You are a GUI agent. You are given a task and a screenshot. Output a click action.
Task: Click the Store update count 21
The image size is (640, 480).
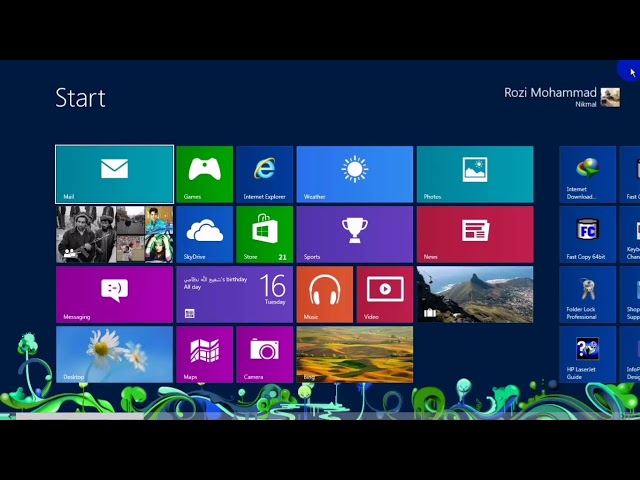tap(282, 257)
